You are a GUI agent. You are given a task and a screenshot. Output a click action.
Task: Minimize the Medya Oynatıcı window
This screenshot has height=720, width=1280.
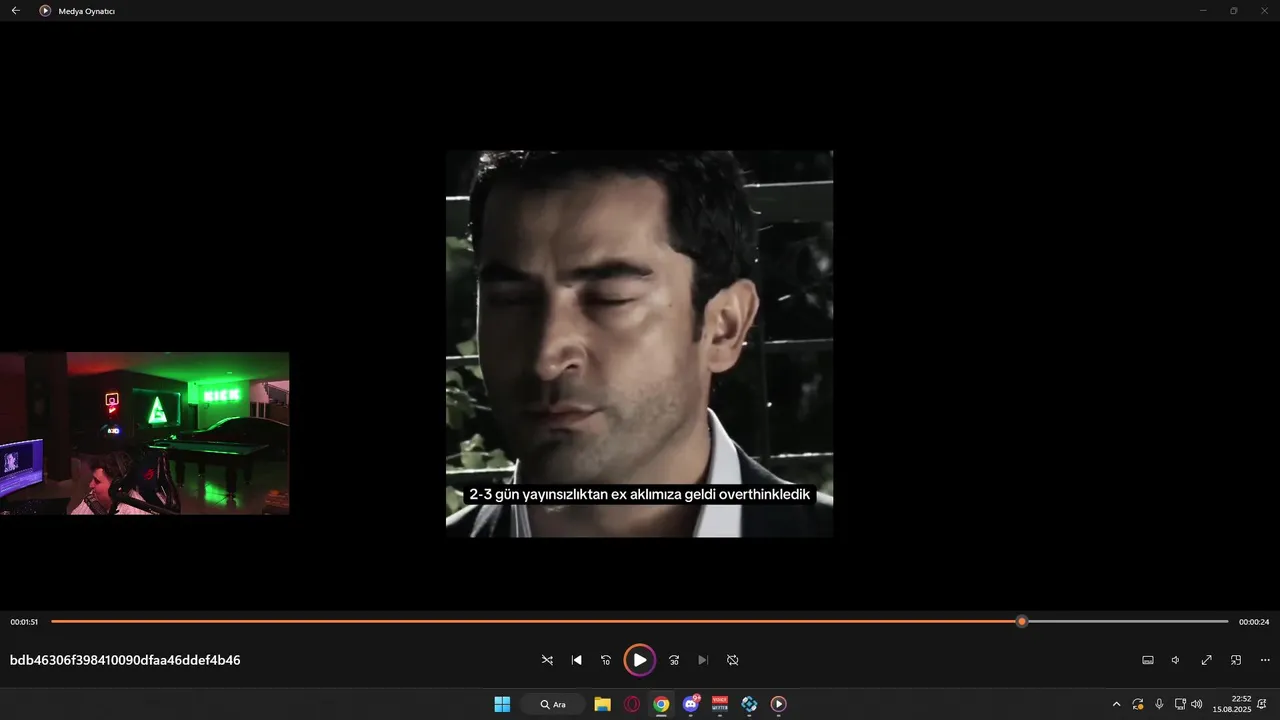pos(1203,10)
